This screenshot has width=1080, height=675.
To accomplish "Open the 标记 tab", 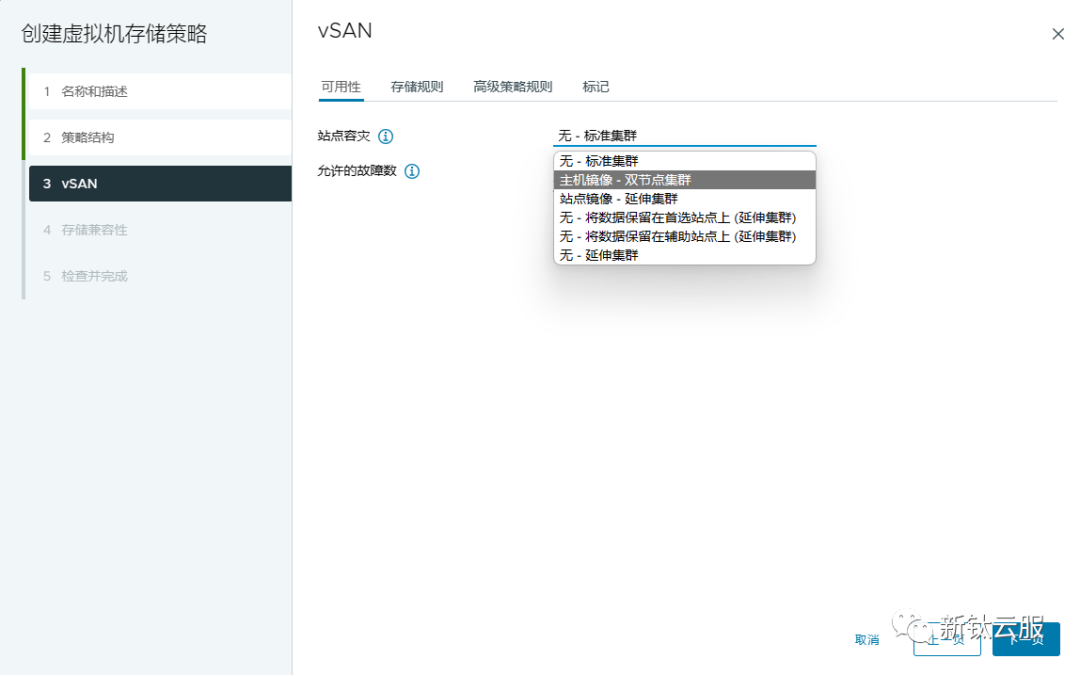I will tap(595, 87).
